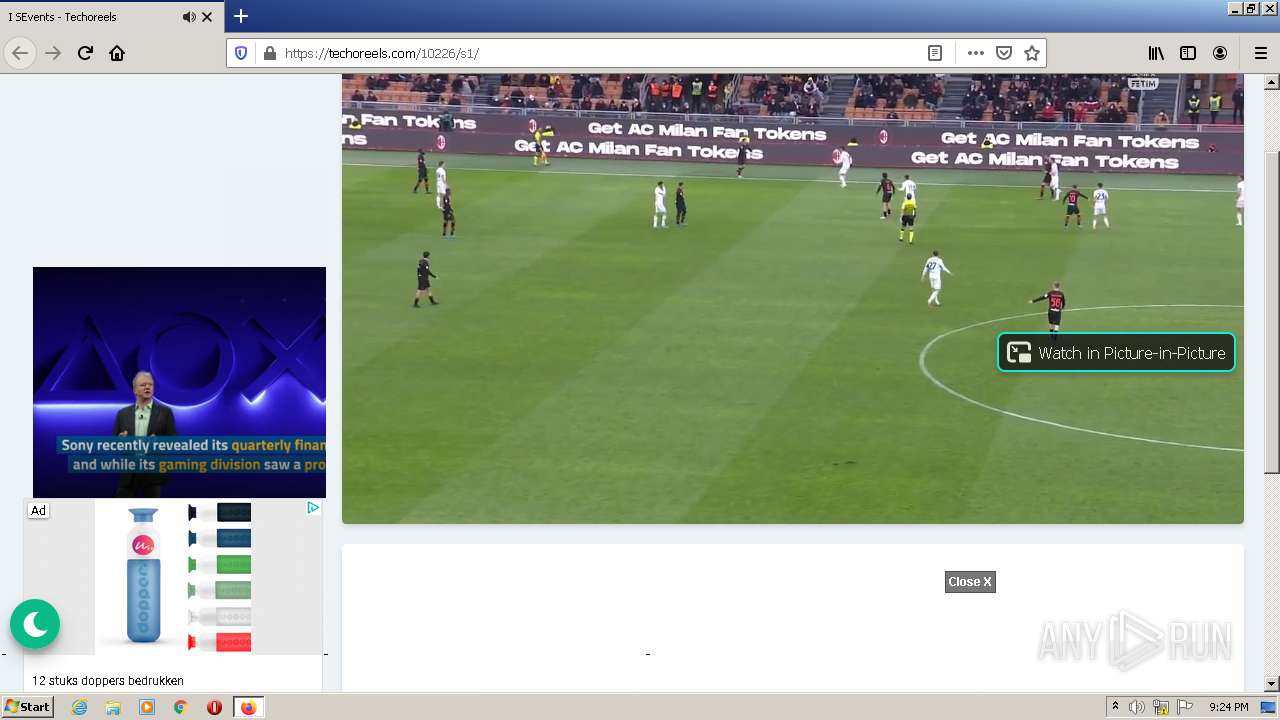Screen dimensions: 1280x720
Task: Toggle dark mode moon button
Action: [x=35, y=625]
